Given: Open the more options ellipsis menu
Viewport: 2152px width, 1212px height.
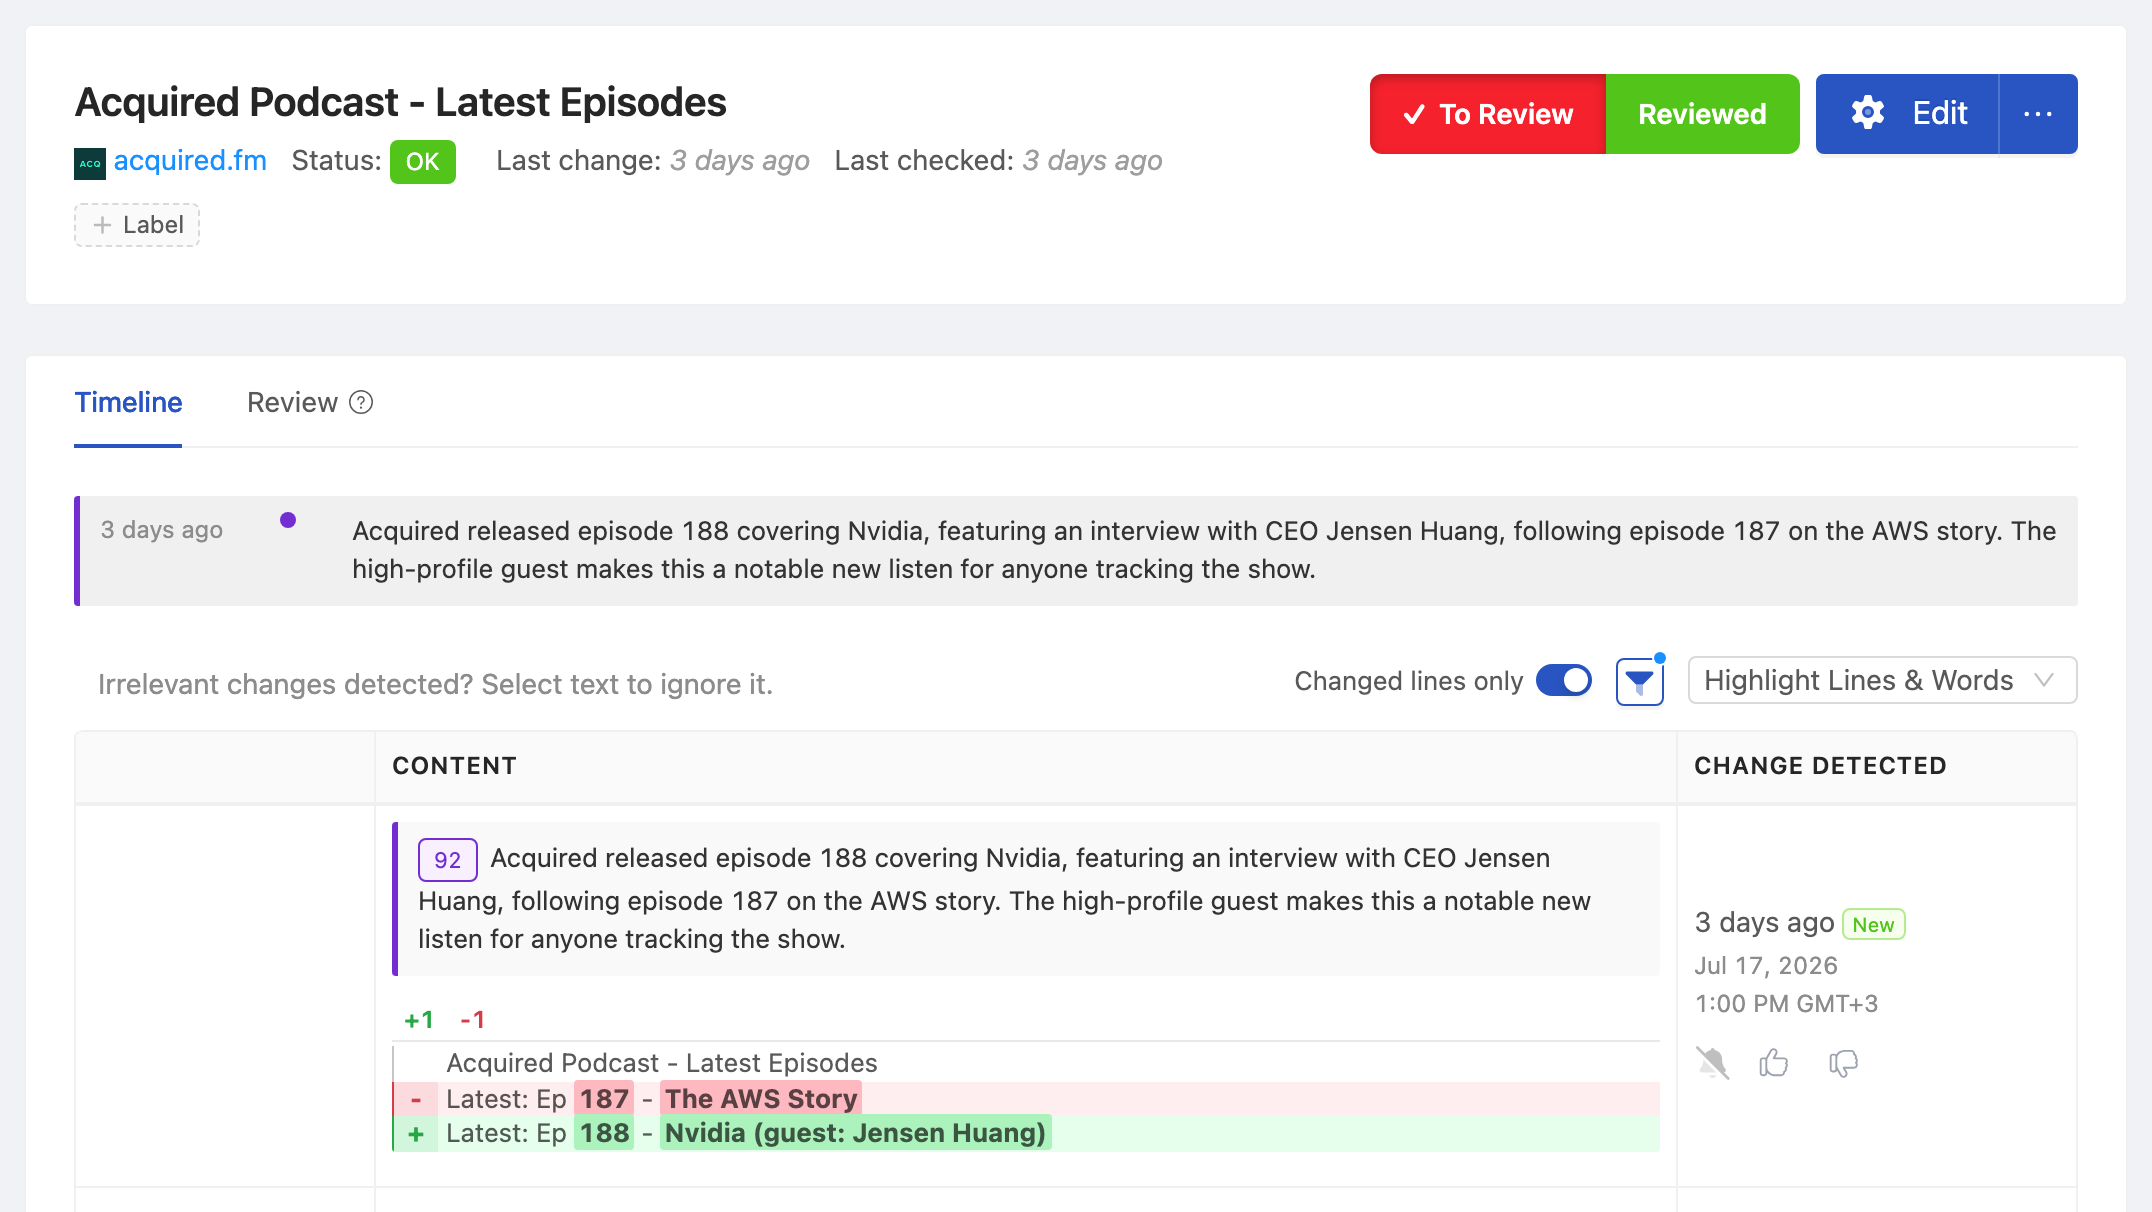Looking at the screenshot, I should point(2038,114).
